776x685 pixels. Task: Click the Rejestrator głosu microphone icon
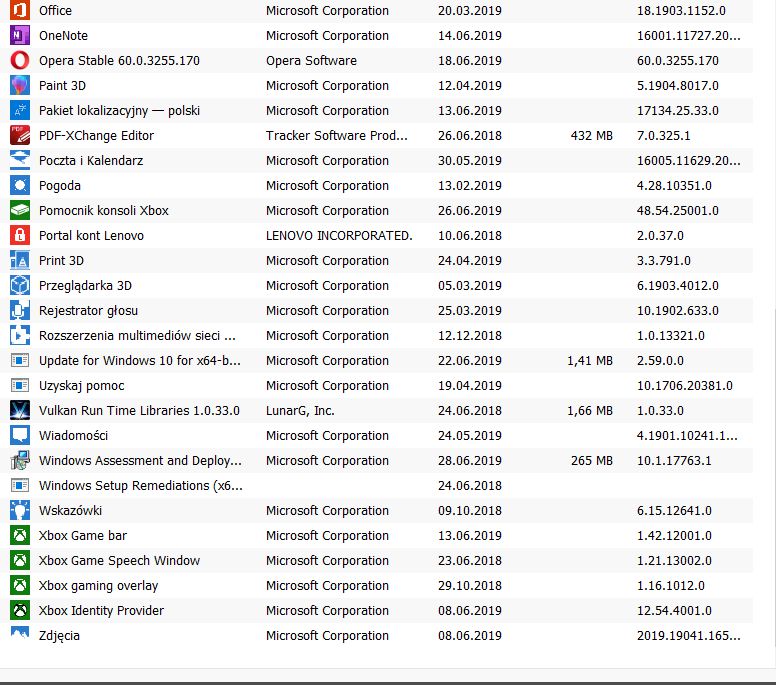tap(20, 310)
